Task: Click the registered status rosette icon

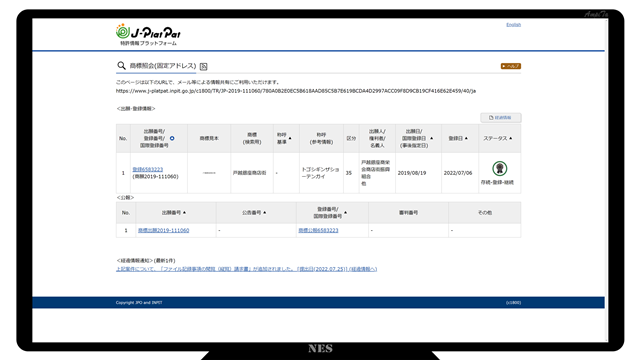Action: 500,168
